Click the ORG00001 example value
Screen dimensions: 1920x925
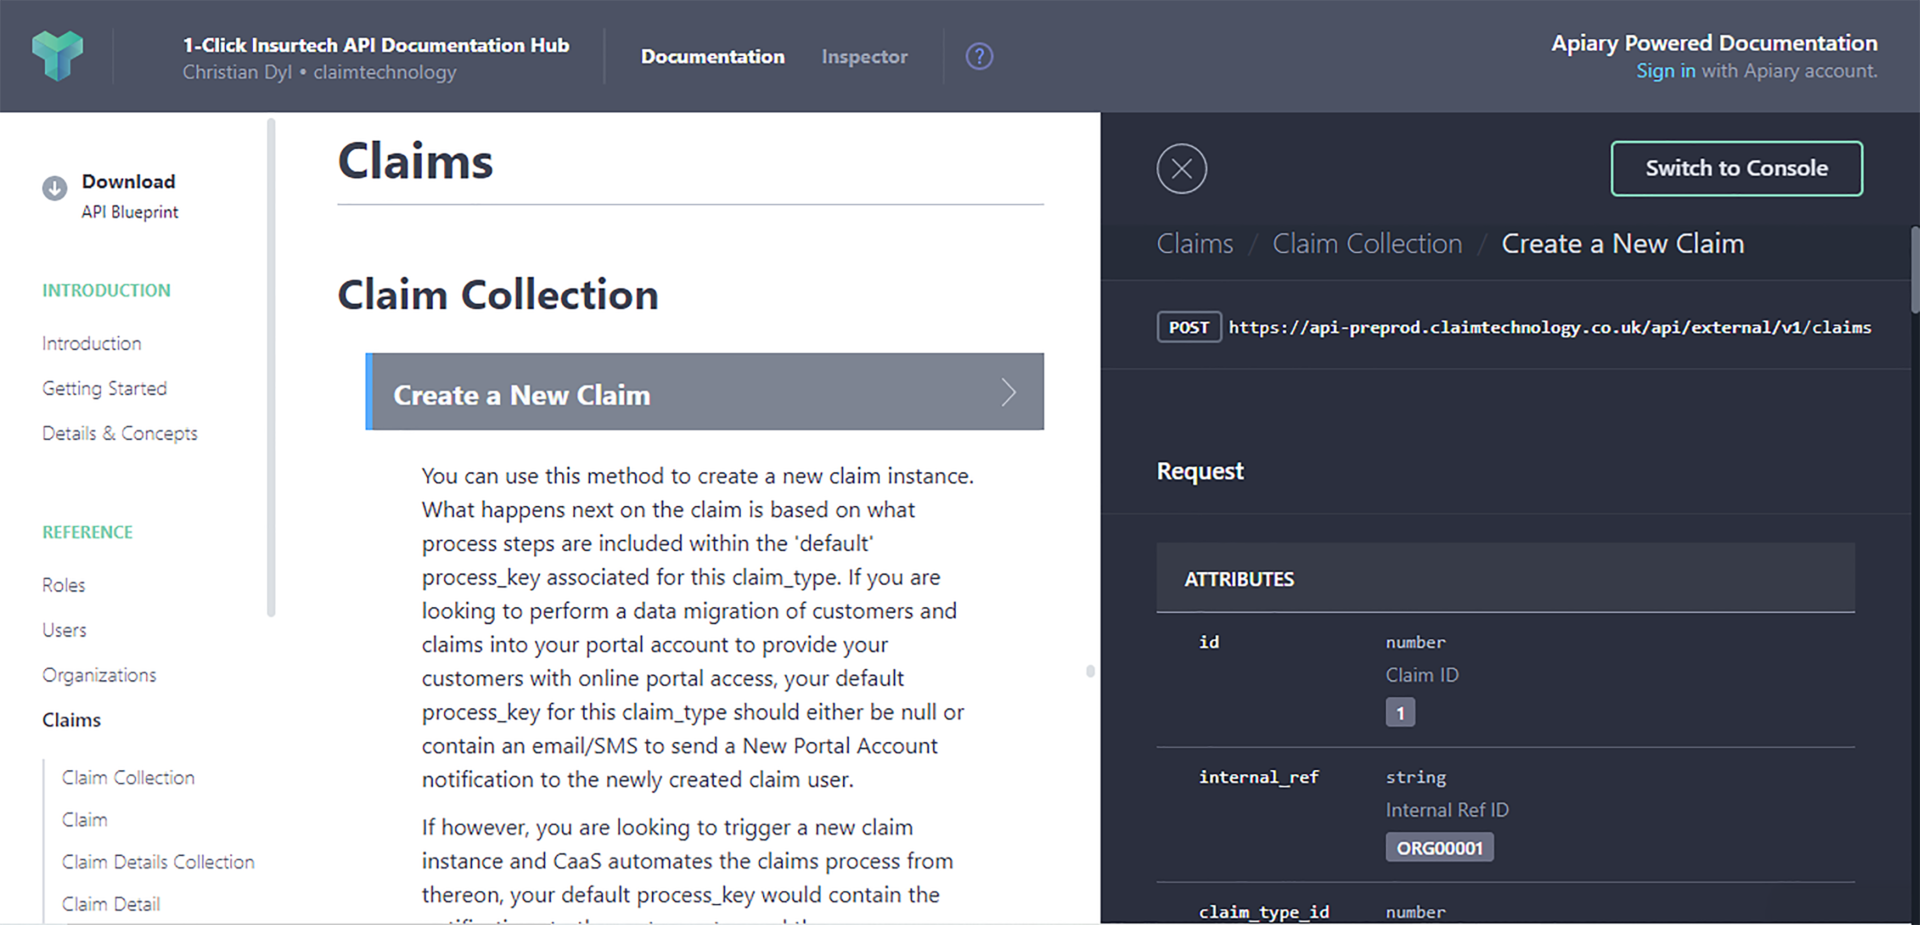[x=1440, y=848]
